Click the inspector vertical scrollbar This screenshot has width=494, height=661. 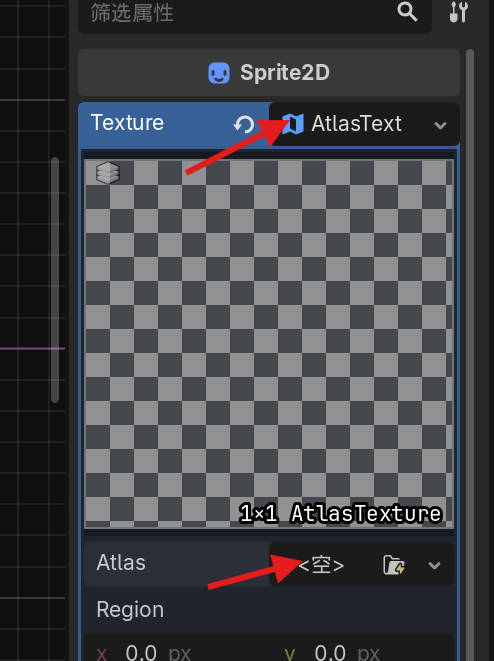pyautogui.click(x=470, y=355)
